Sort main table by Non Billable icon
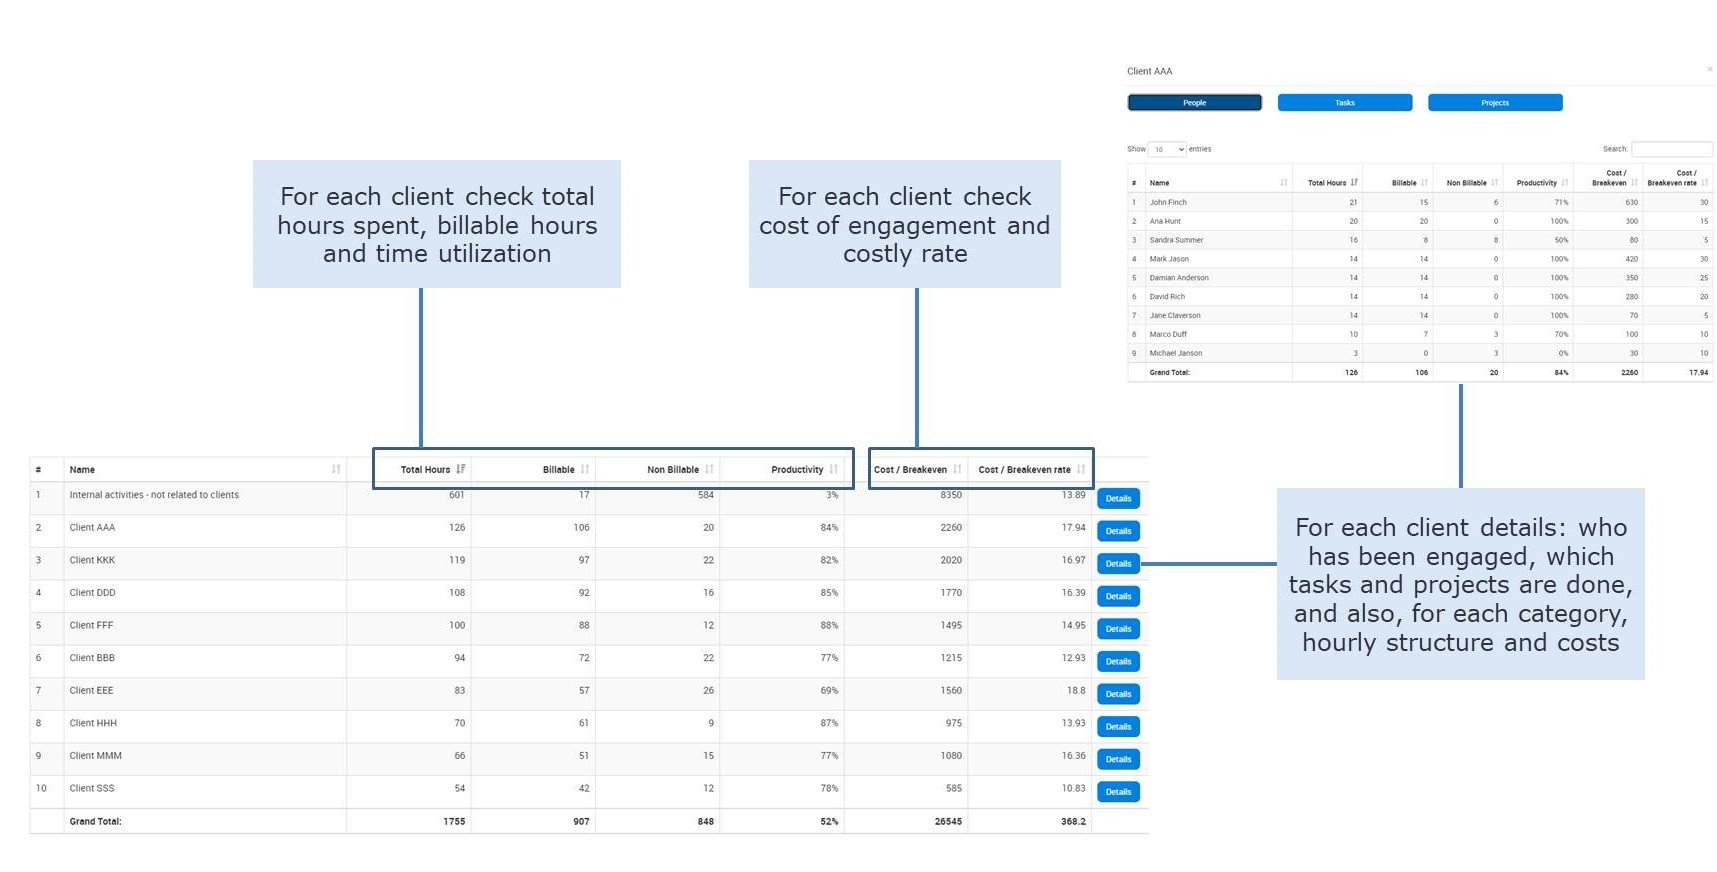The height and width of the screenshot is (872, 1717). [709, 469]
